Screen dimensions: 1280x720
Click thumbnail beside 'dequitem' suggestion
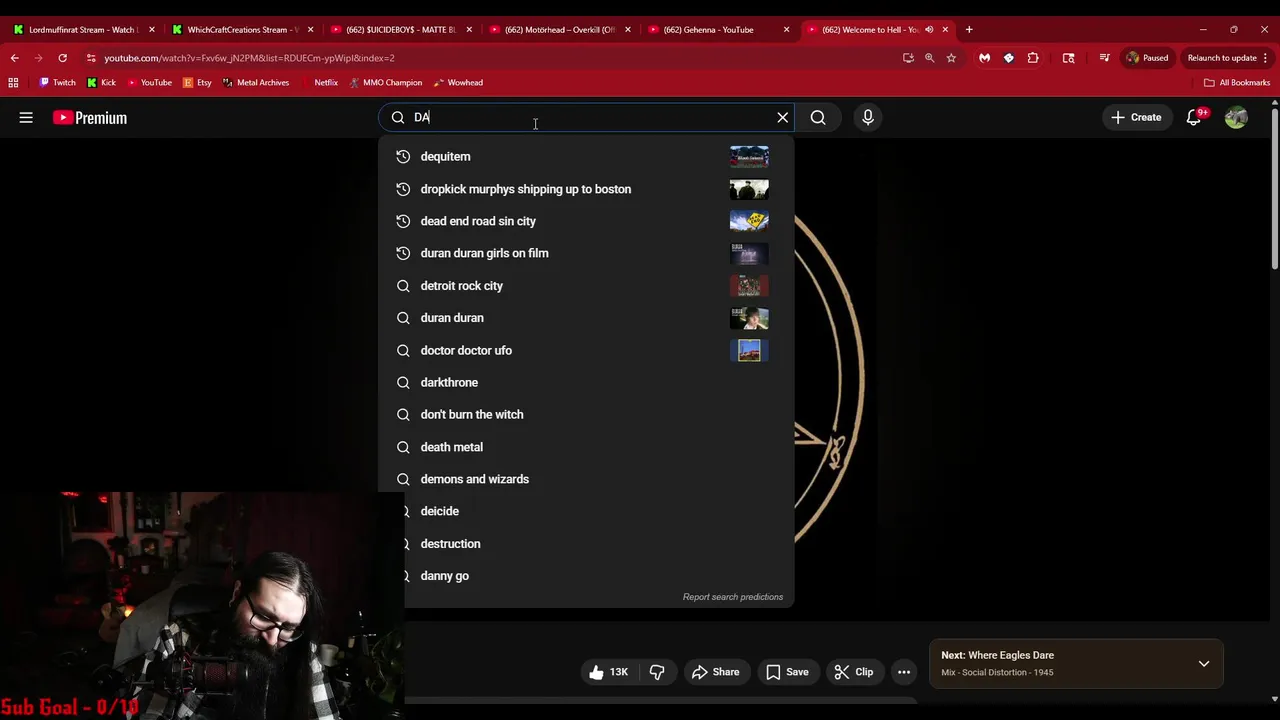click(749, 156)
